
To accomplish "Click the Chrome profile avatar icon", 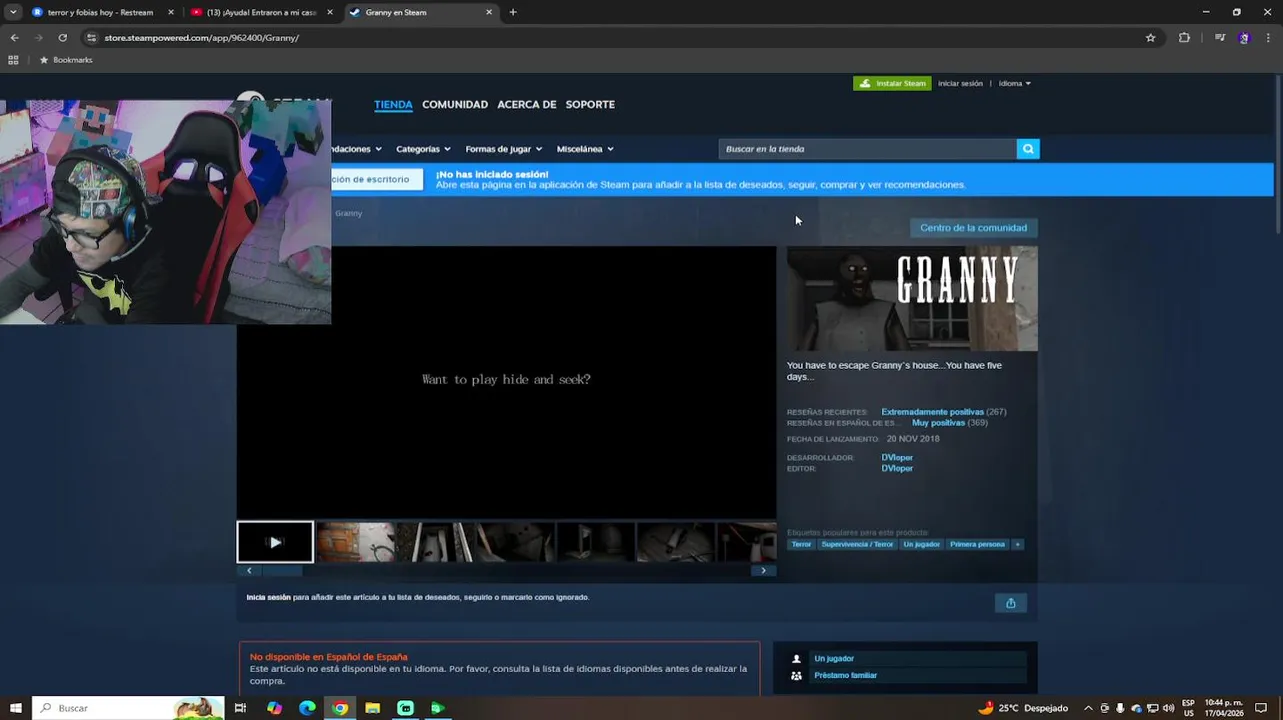I will (x=1244, y=38).
